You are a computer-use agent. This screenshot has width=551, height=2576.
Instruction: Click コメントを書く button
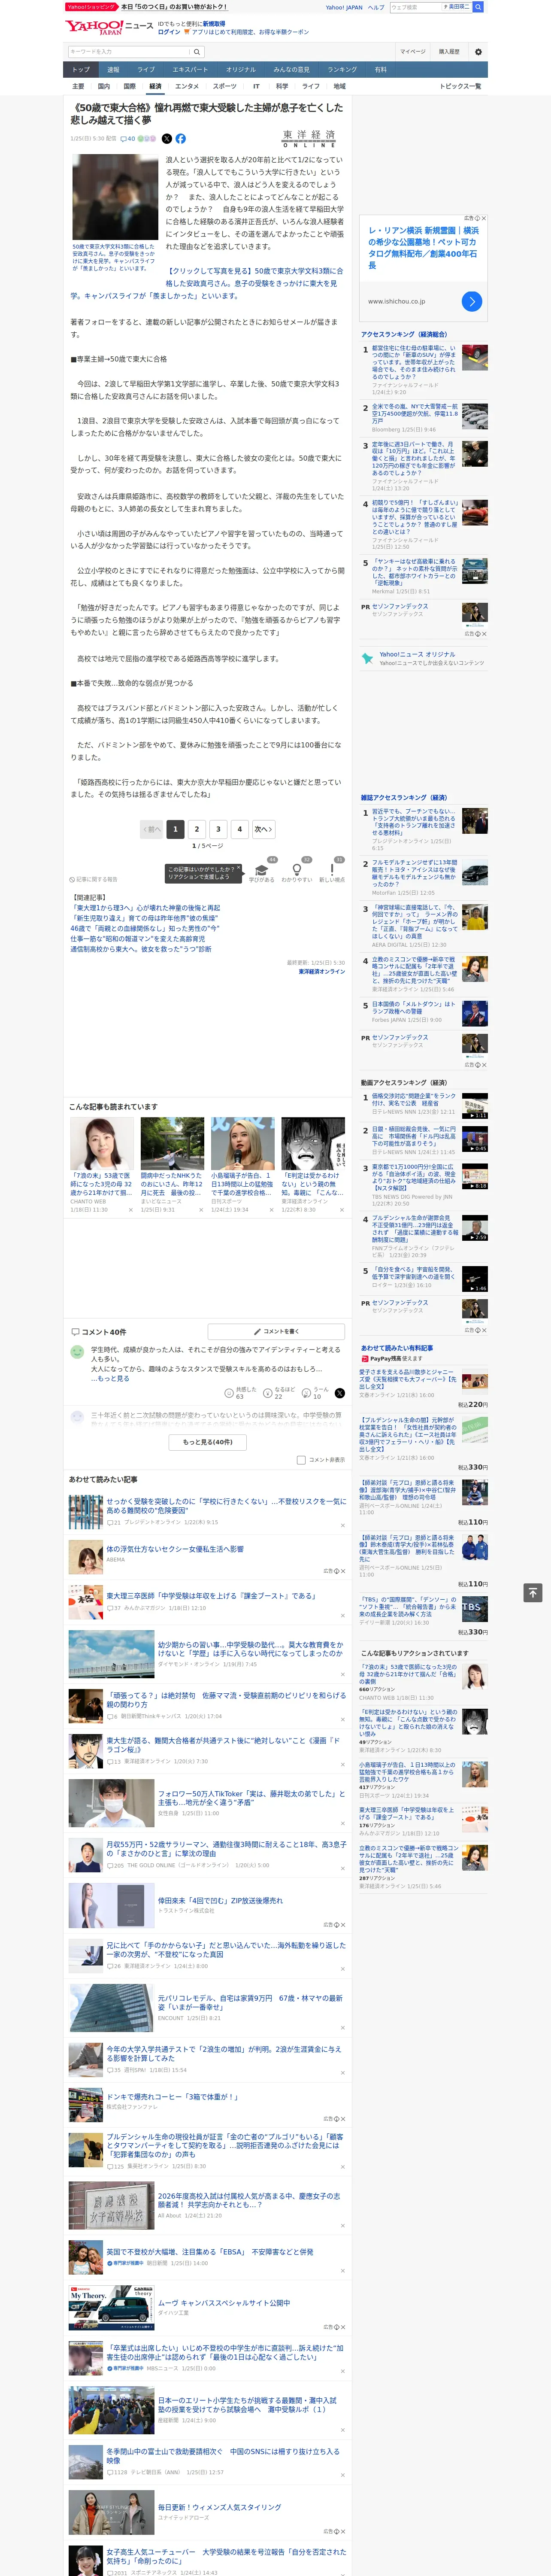tap(276, 1331)
